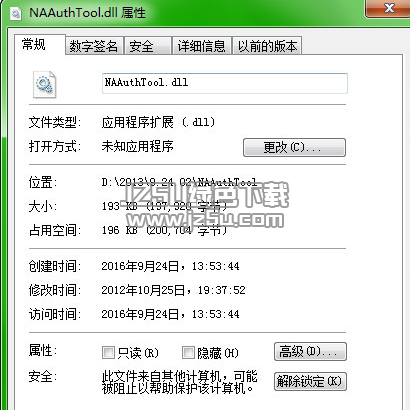Click the file type text 应用程序扩展 (.dll)
The height and width of the screenshot is (410, 410).
tap(158, 122)
